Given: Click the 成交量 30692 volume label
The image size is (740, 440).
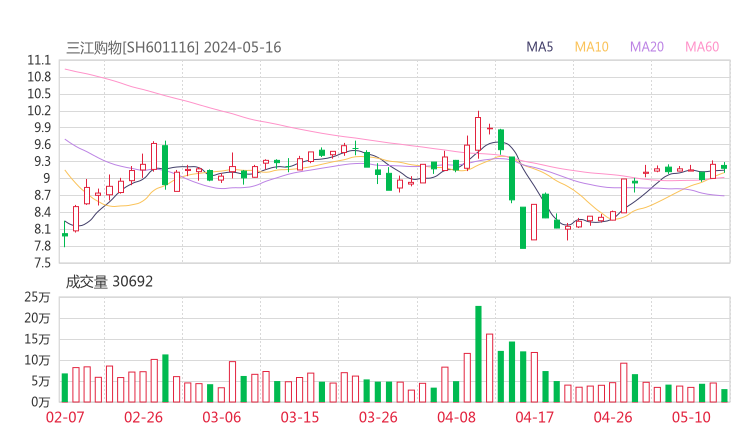Looking at the screenshot, I should (x=109, y=282).
